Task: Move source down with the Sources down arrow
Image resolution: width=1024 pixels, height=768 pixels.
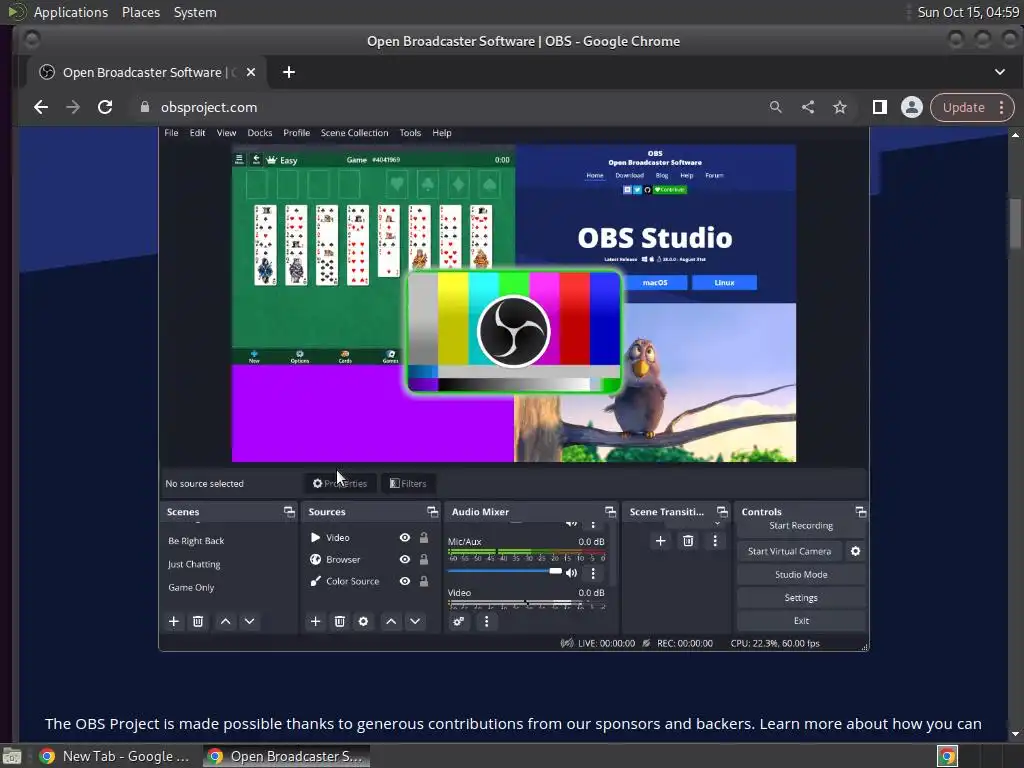Action: pos(415,621)
